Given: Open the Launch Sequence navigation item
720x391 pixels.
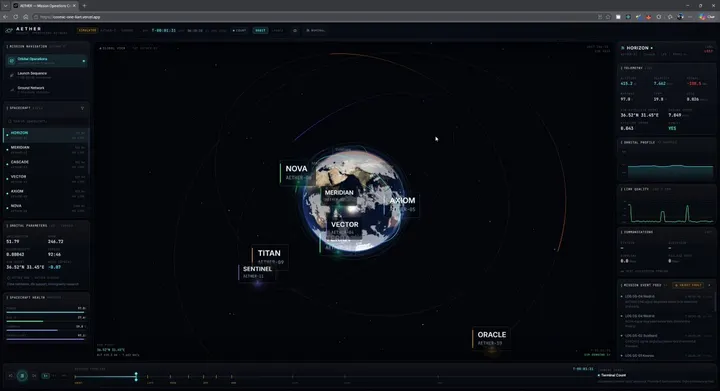Looking at the screenshot, I should pyautogui.click(x=46, y=75).
